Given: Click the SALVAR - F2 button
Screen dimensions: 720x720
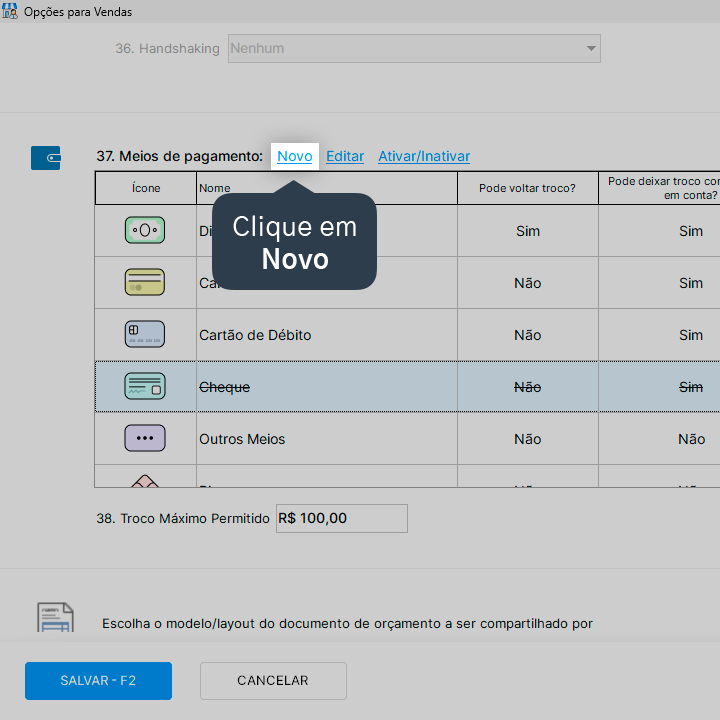Looking at the screenshot, I should pyautogui.click(x=98, y=681).
